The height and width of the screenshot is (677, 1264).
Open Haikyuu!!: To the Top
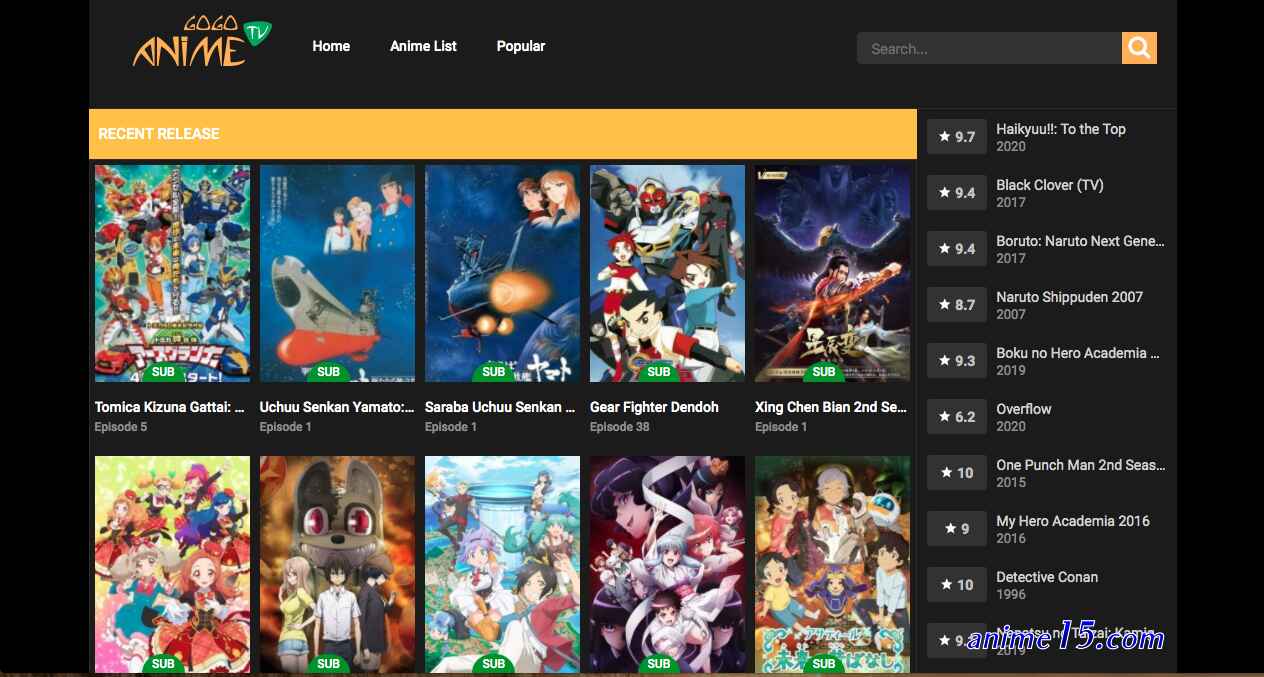pyautogui.click(x=1061, y=129)
